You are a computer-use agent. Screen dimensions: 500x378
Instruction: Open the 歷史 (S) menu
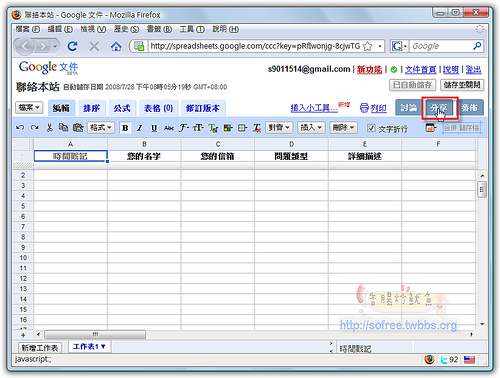(x=126, y=29)
